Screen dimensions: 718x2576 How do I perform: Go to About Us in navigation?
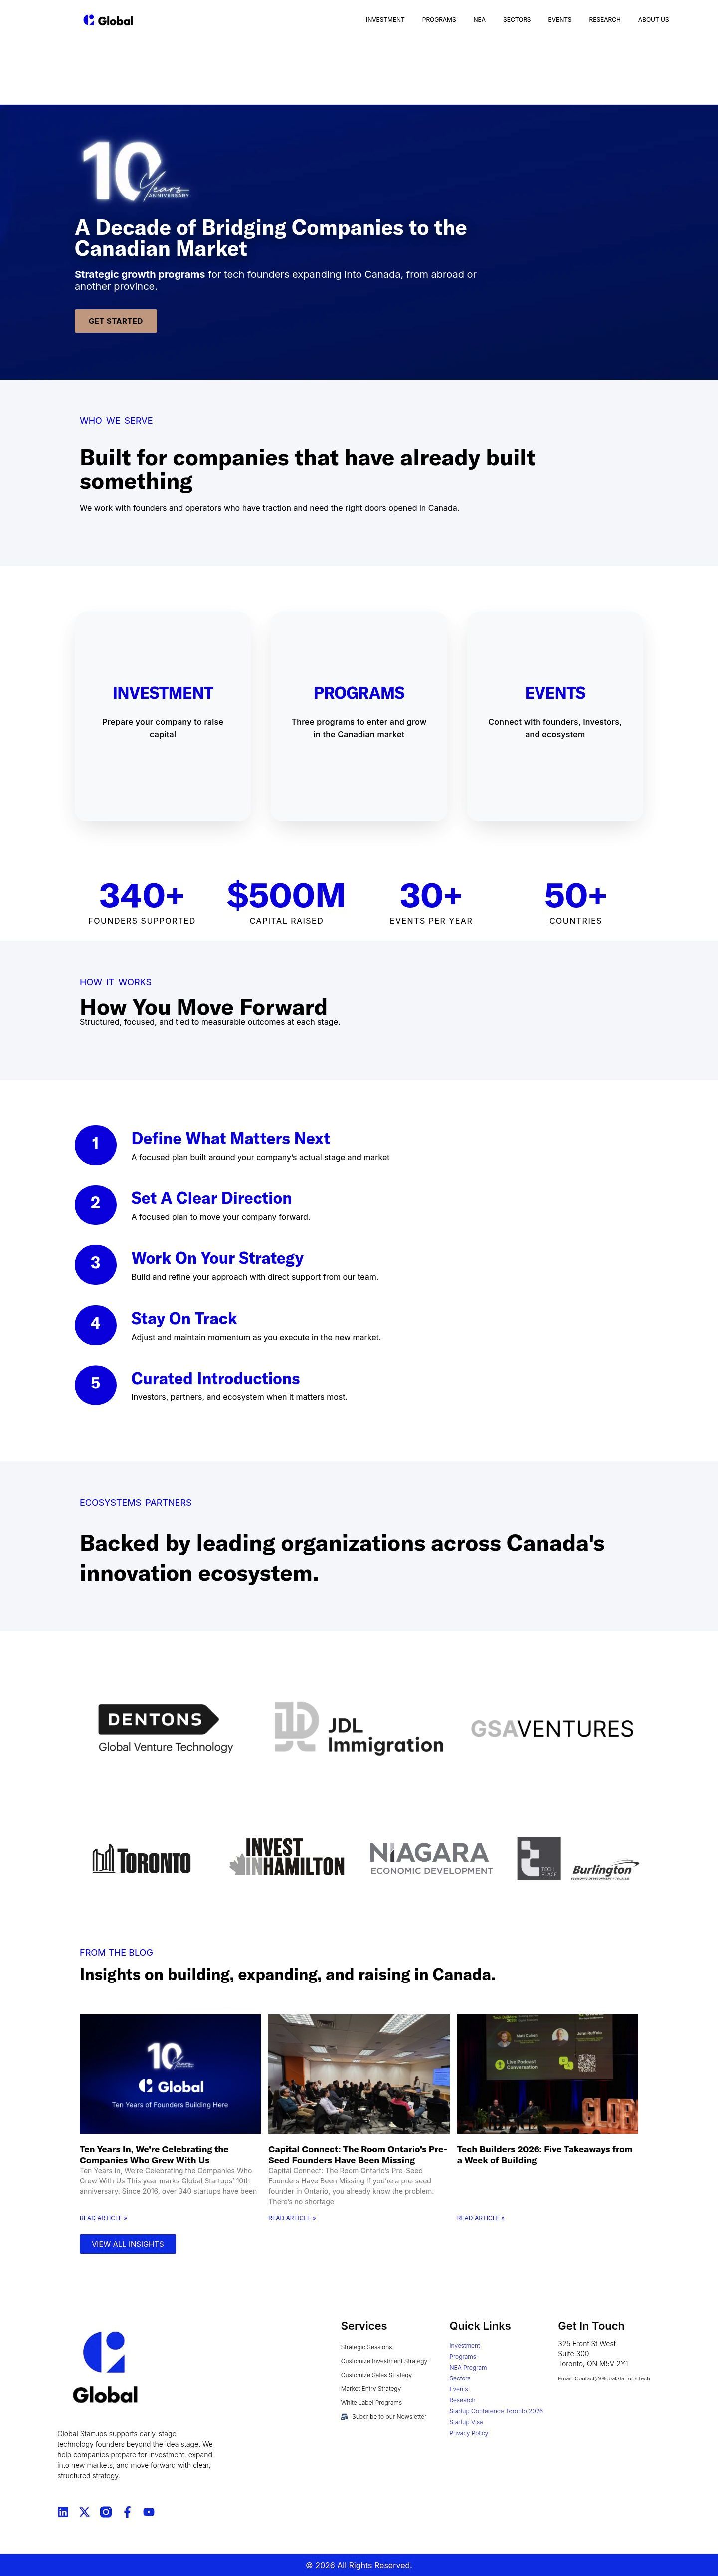[x=653, y=20]
